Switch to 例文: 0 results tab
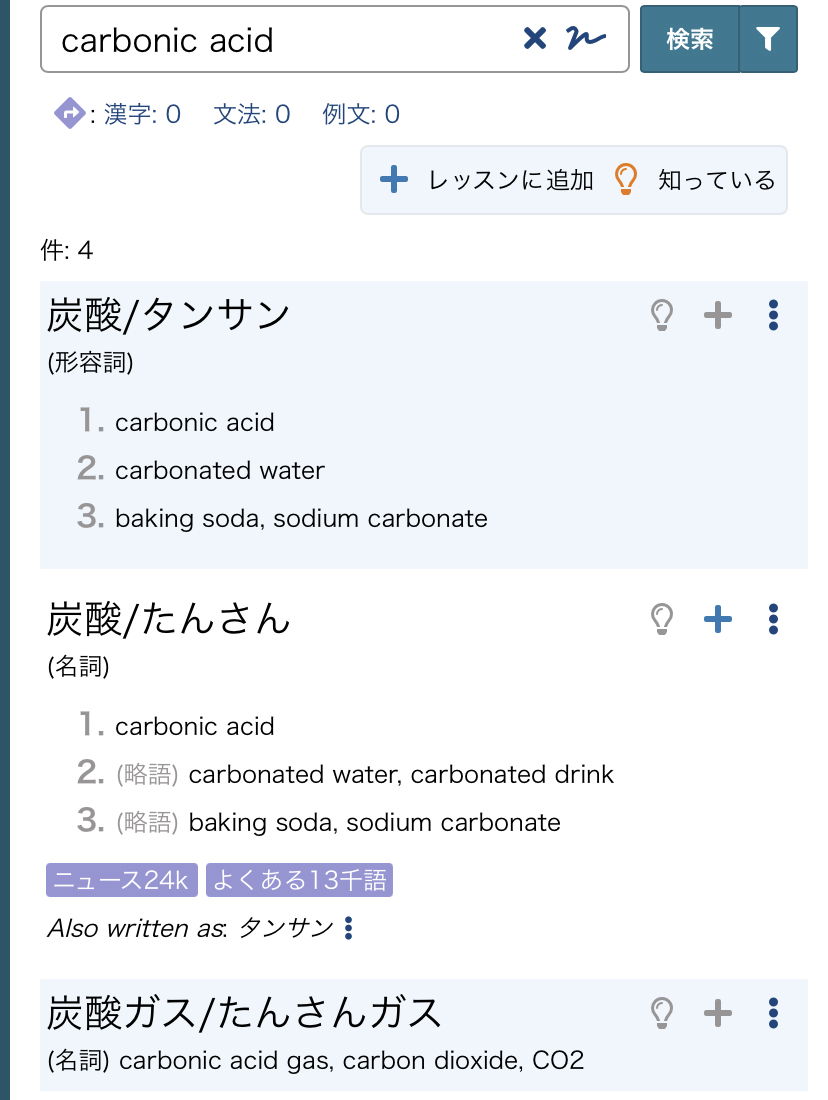Image resolution: width=828 pixels, height=1100 pixels. [x=361, y=114]
